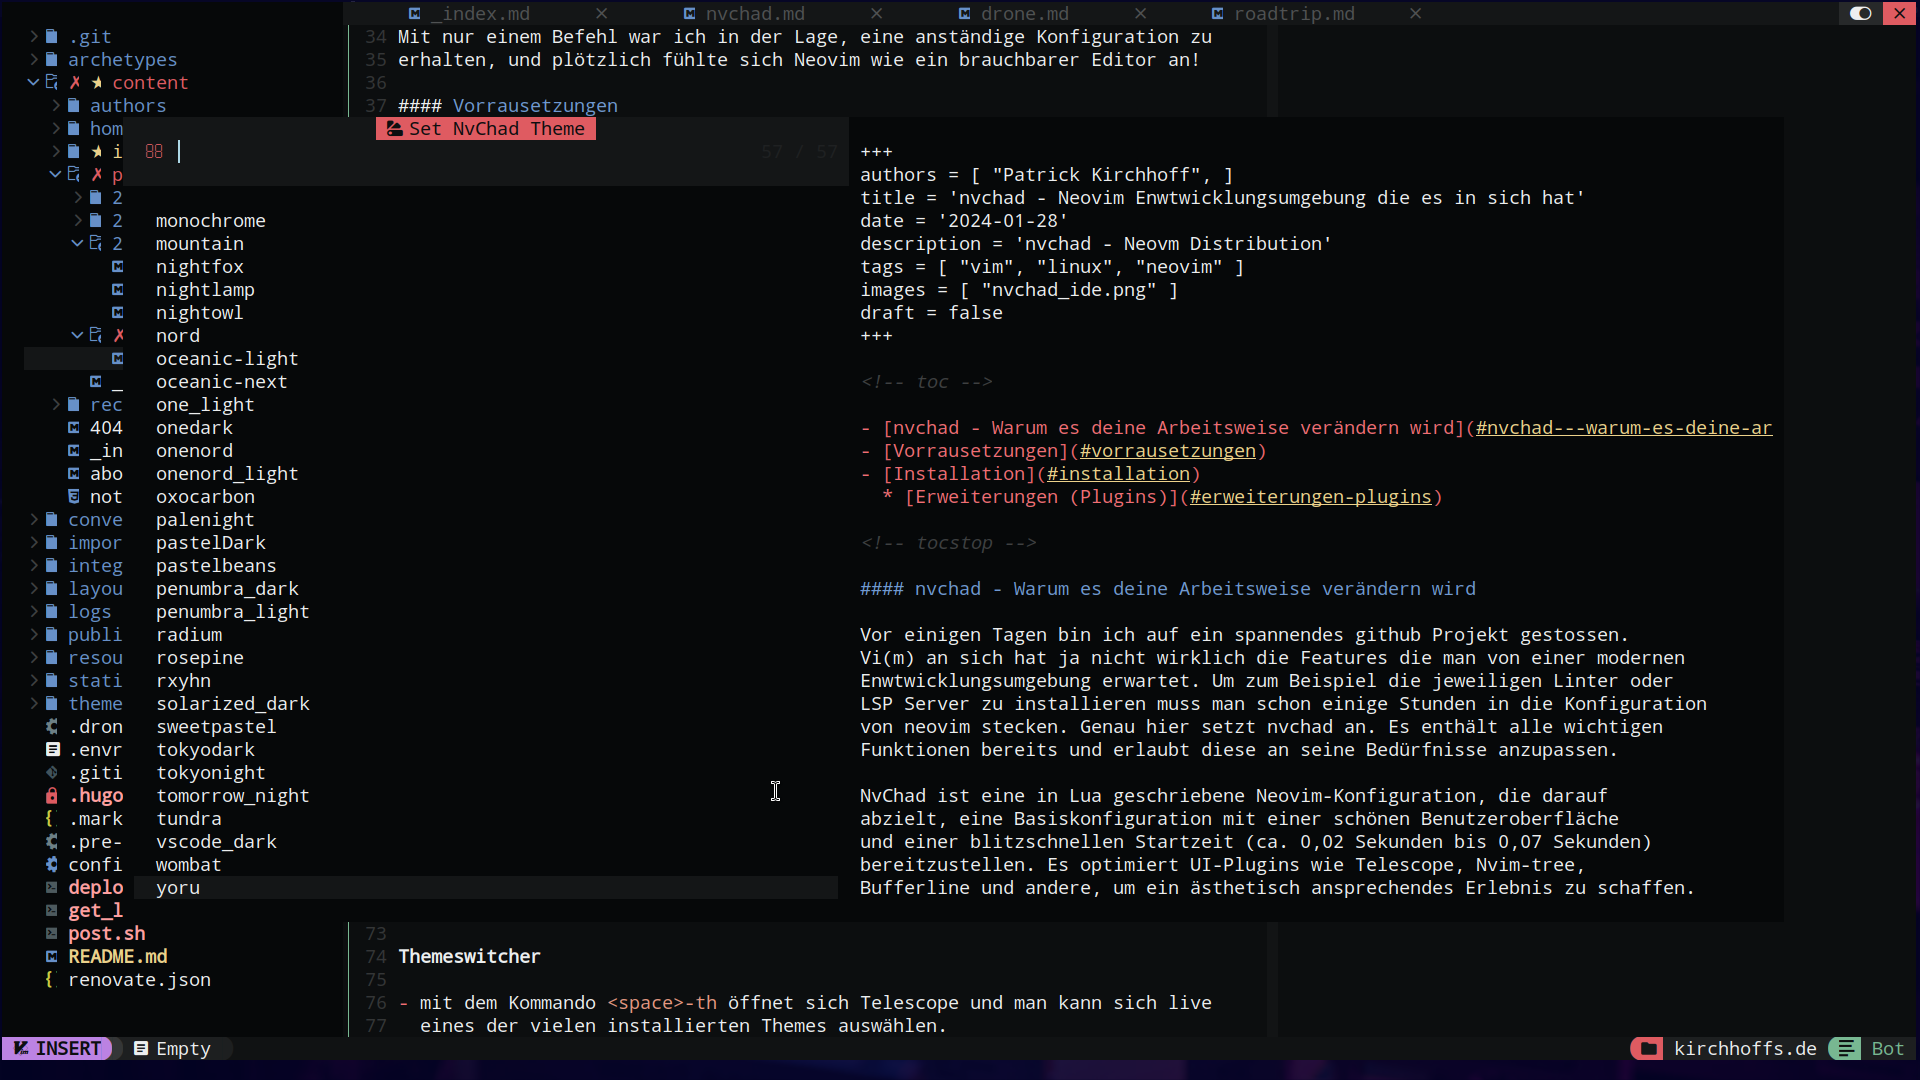
Task: Choose the nord theme from list
Action: 178,336
